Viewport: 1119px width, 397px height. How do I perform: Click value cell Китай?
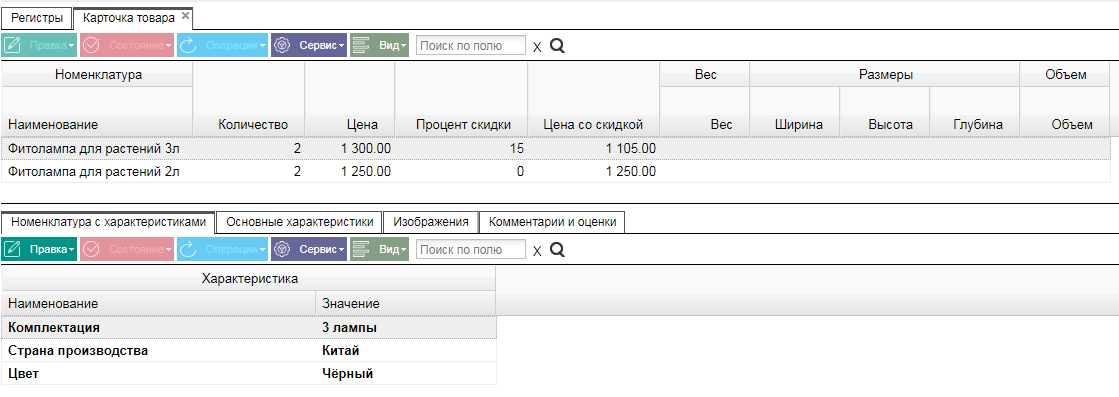405,351
